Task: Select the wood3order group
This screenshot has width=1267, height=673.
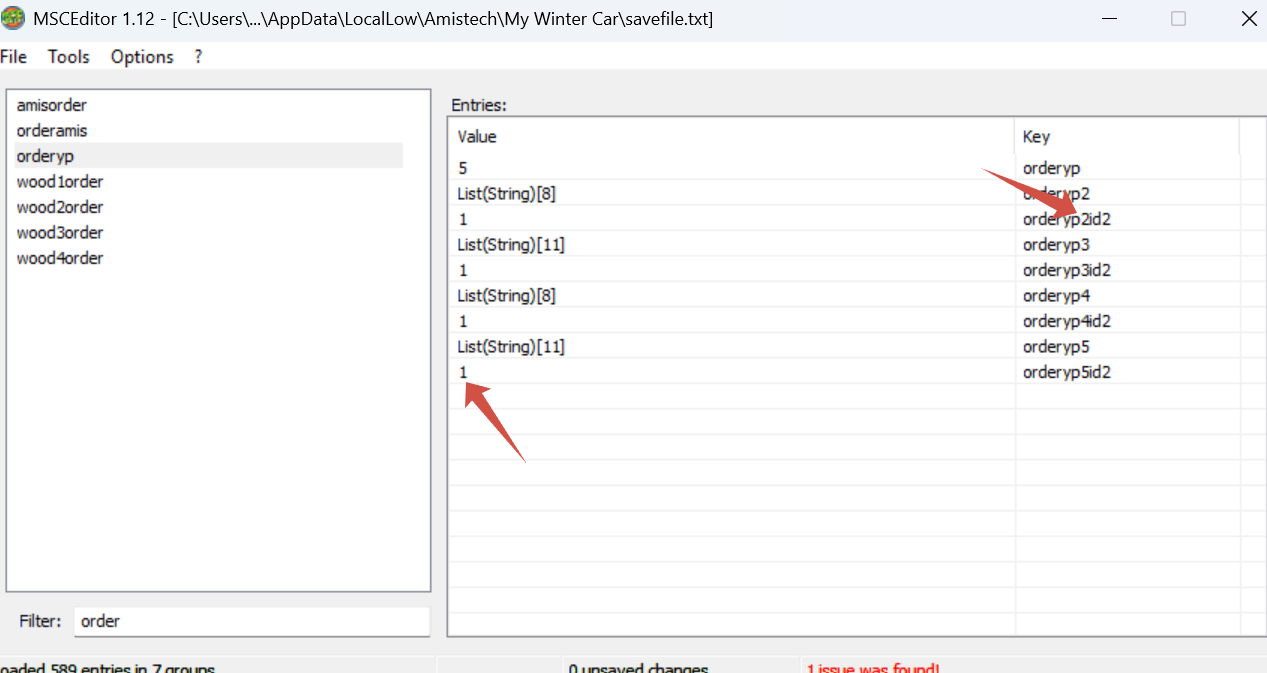Action: tap(60, 233)
